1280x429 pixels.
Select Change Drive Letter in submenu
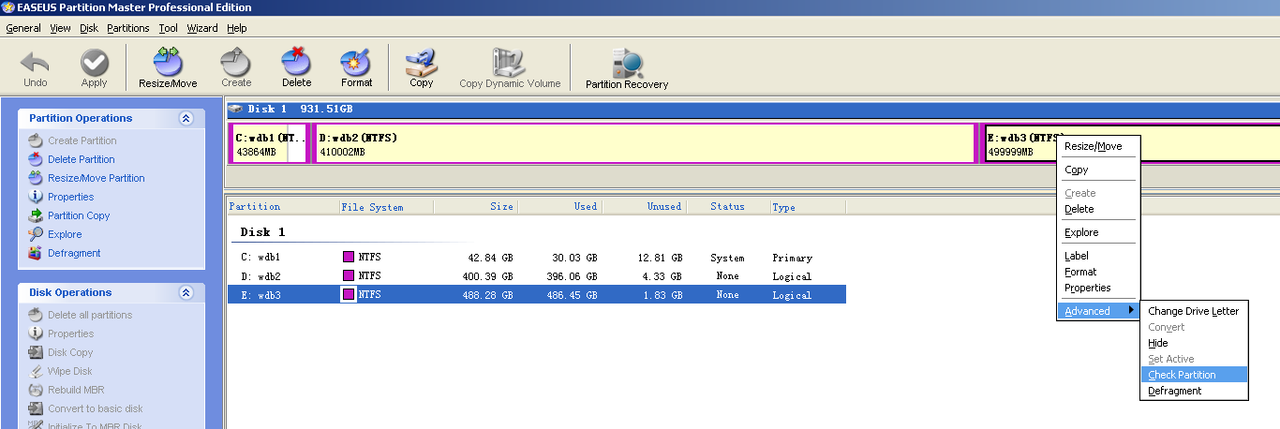[x=1194, y=311]
